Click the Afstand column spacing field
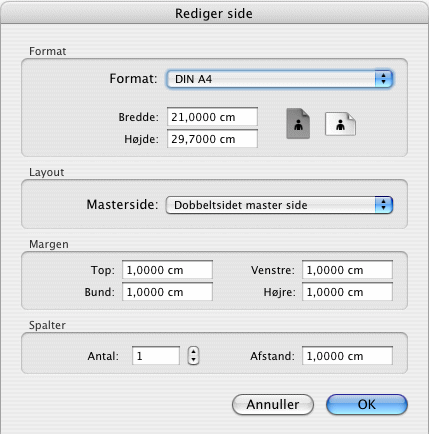429x434 pixels. [x=347, y=356]
